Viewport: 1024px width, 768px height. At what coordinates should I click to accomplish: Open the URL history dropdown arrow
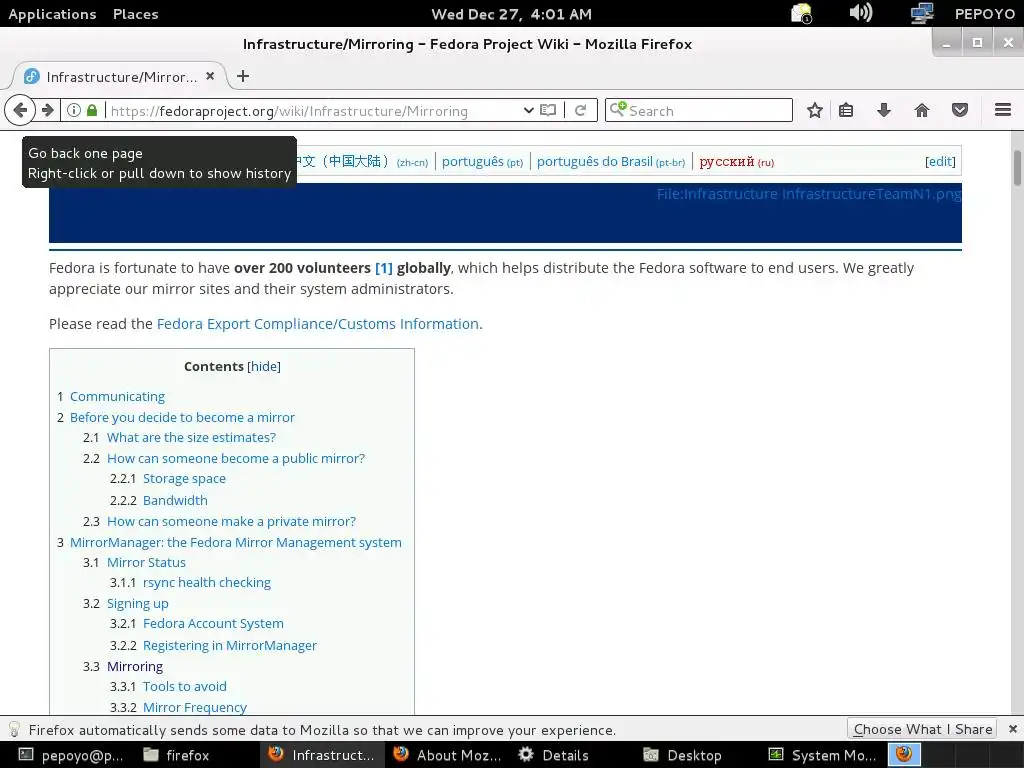[528, 110]
